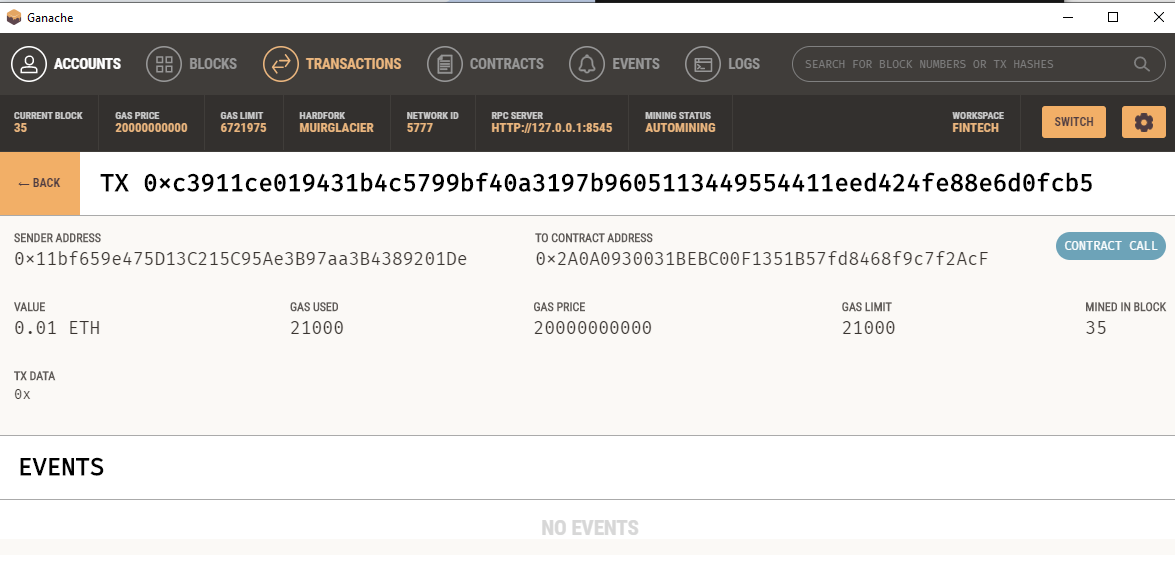Open the Accounts person icon

tap(29, 64)
